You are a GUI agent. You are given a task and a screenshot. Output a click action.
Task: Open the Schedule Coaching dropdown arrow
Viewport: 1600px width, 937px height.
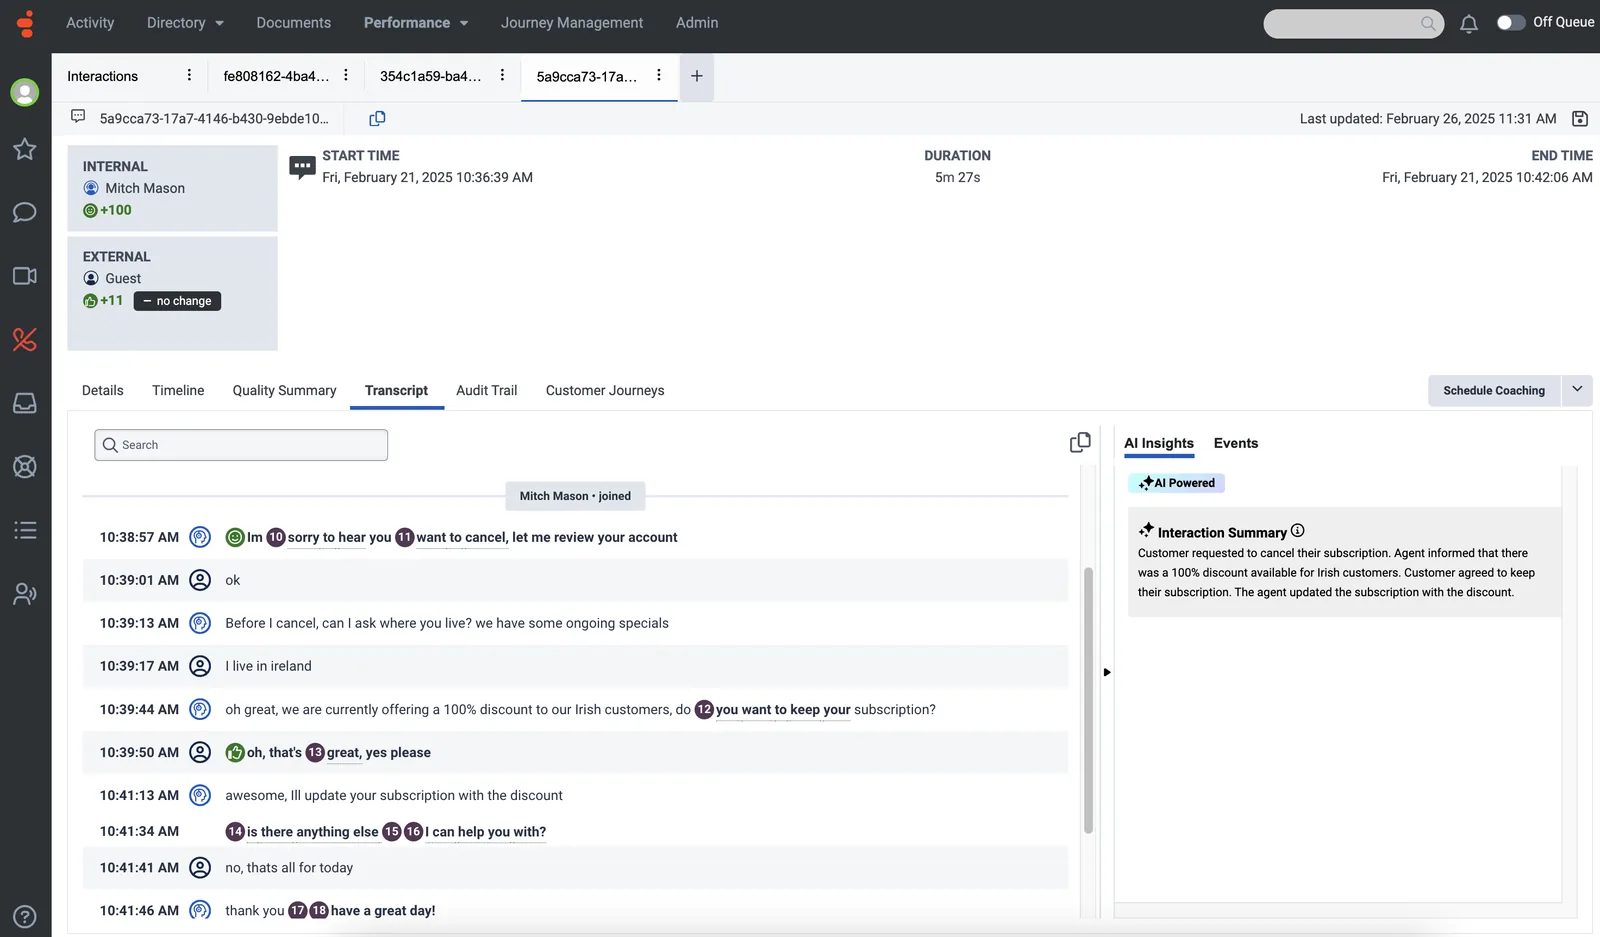point(1577,390)
